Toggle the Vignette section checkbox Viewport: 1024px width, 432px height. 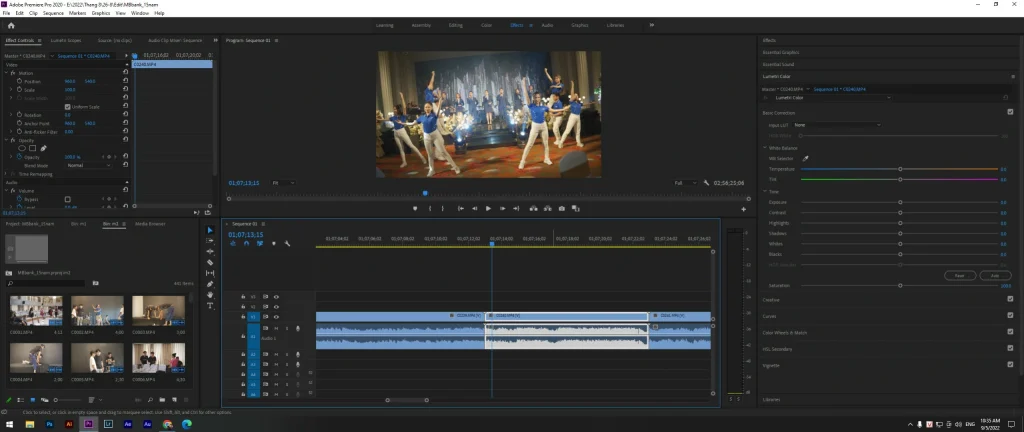[x=1010, y=365]
